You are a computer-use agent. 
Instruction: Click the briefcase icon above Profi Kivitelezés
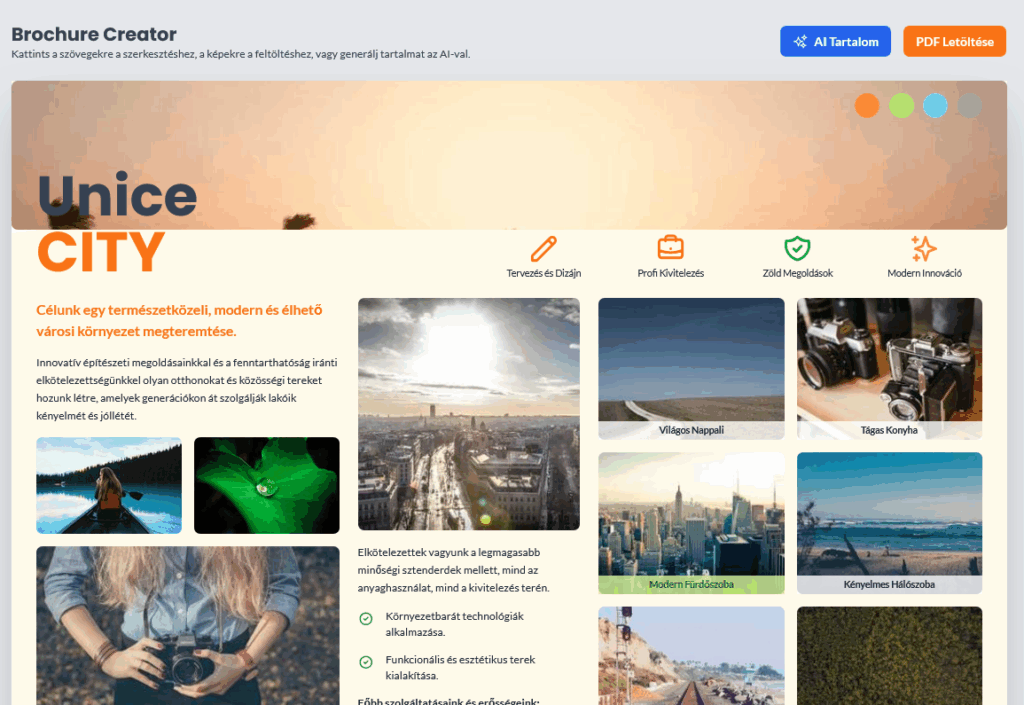tap(670, 247)
